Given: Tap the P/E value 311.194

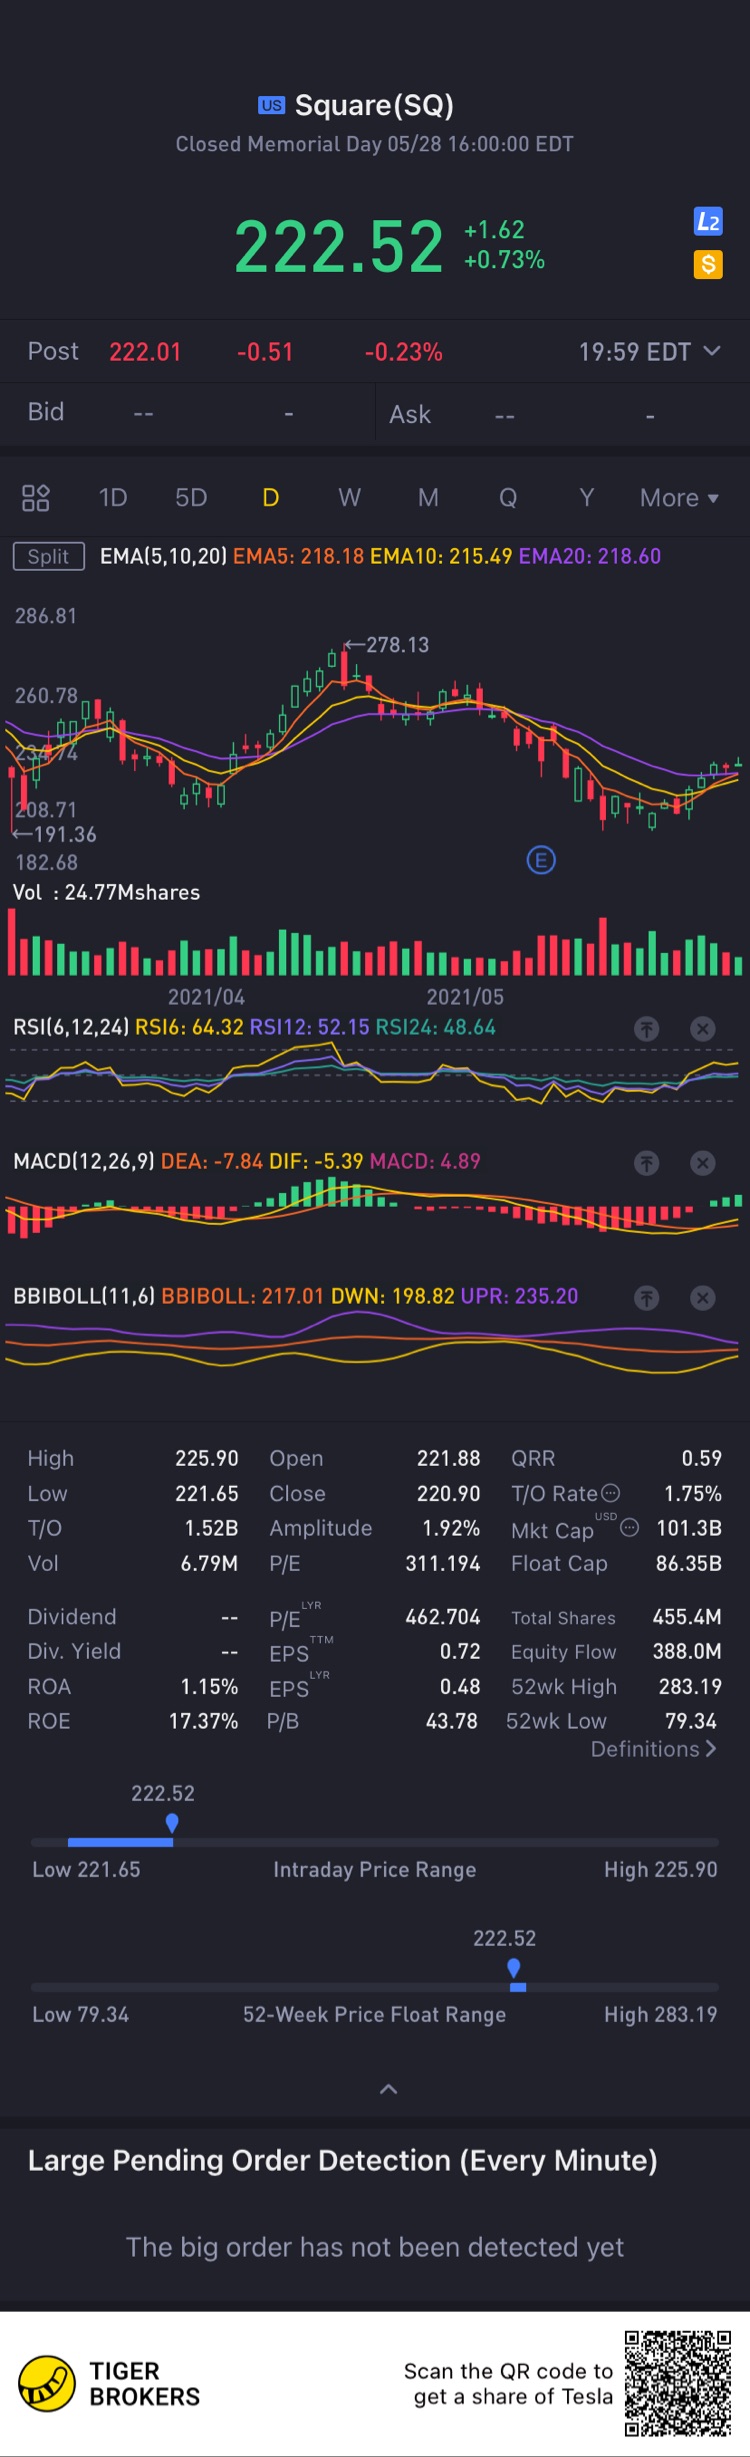Looking at the screenshot, I should point(443,1563).
